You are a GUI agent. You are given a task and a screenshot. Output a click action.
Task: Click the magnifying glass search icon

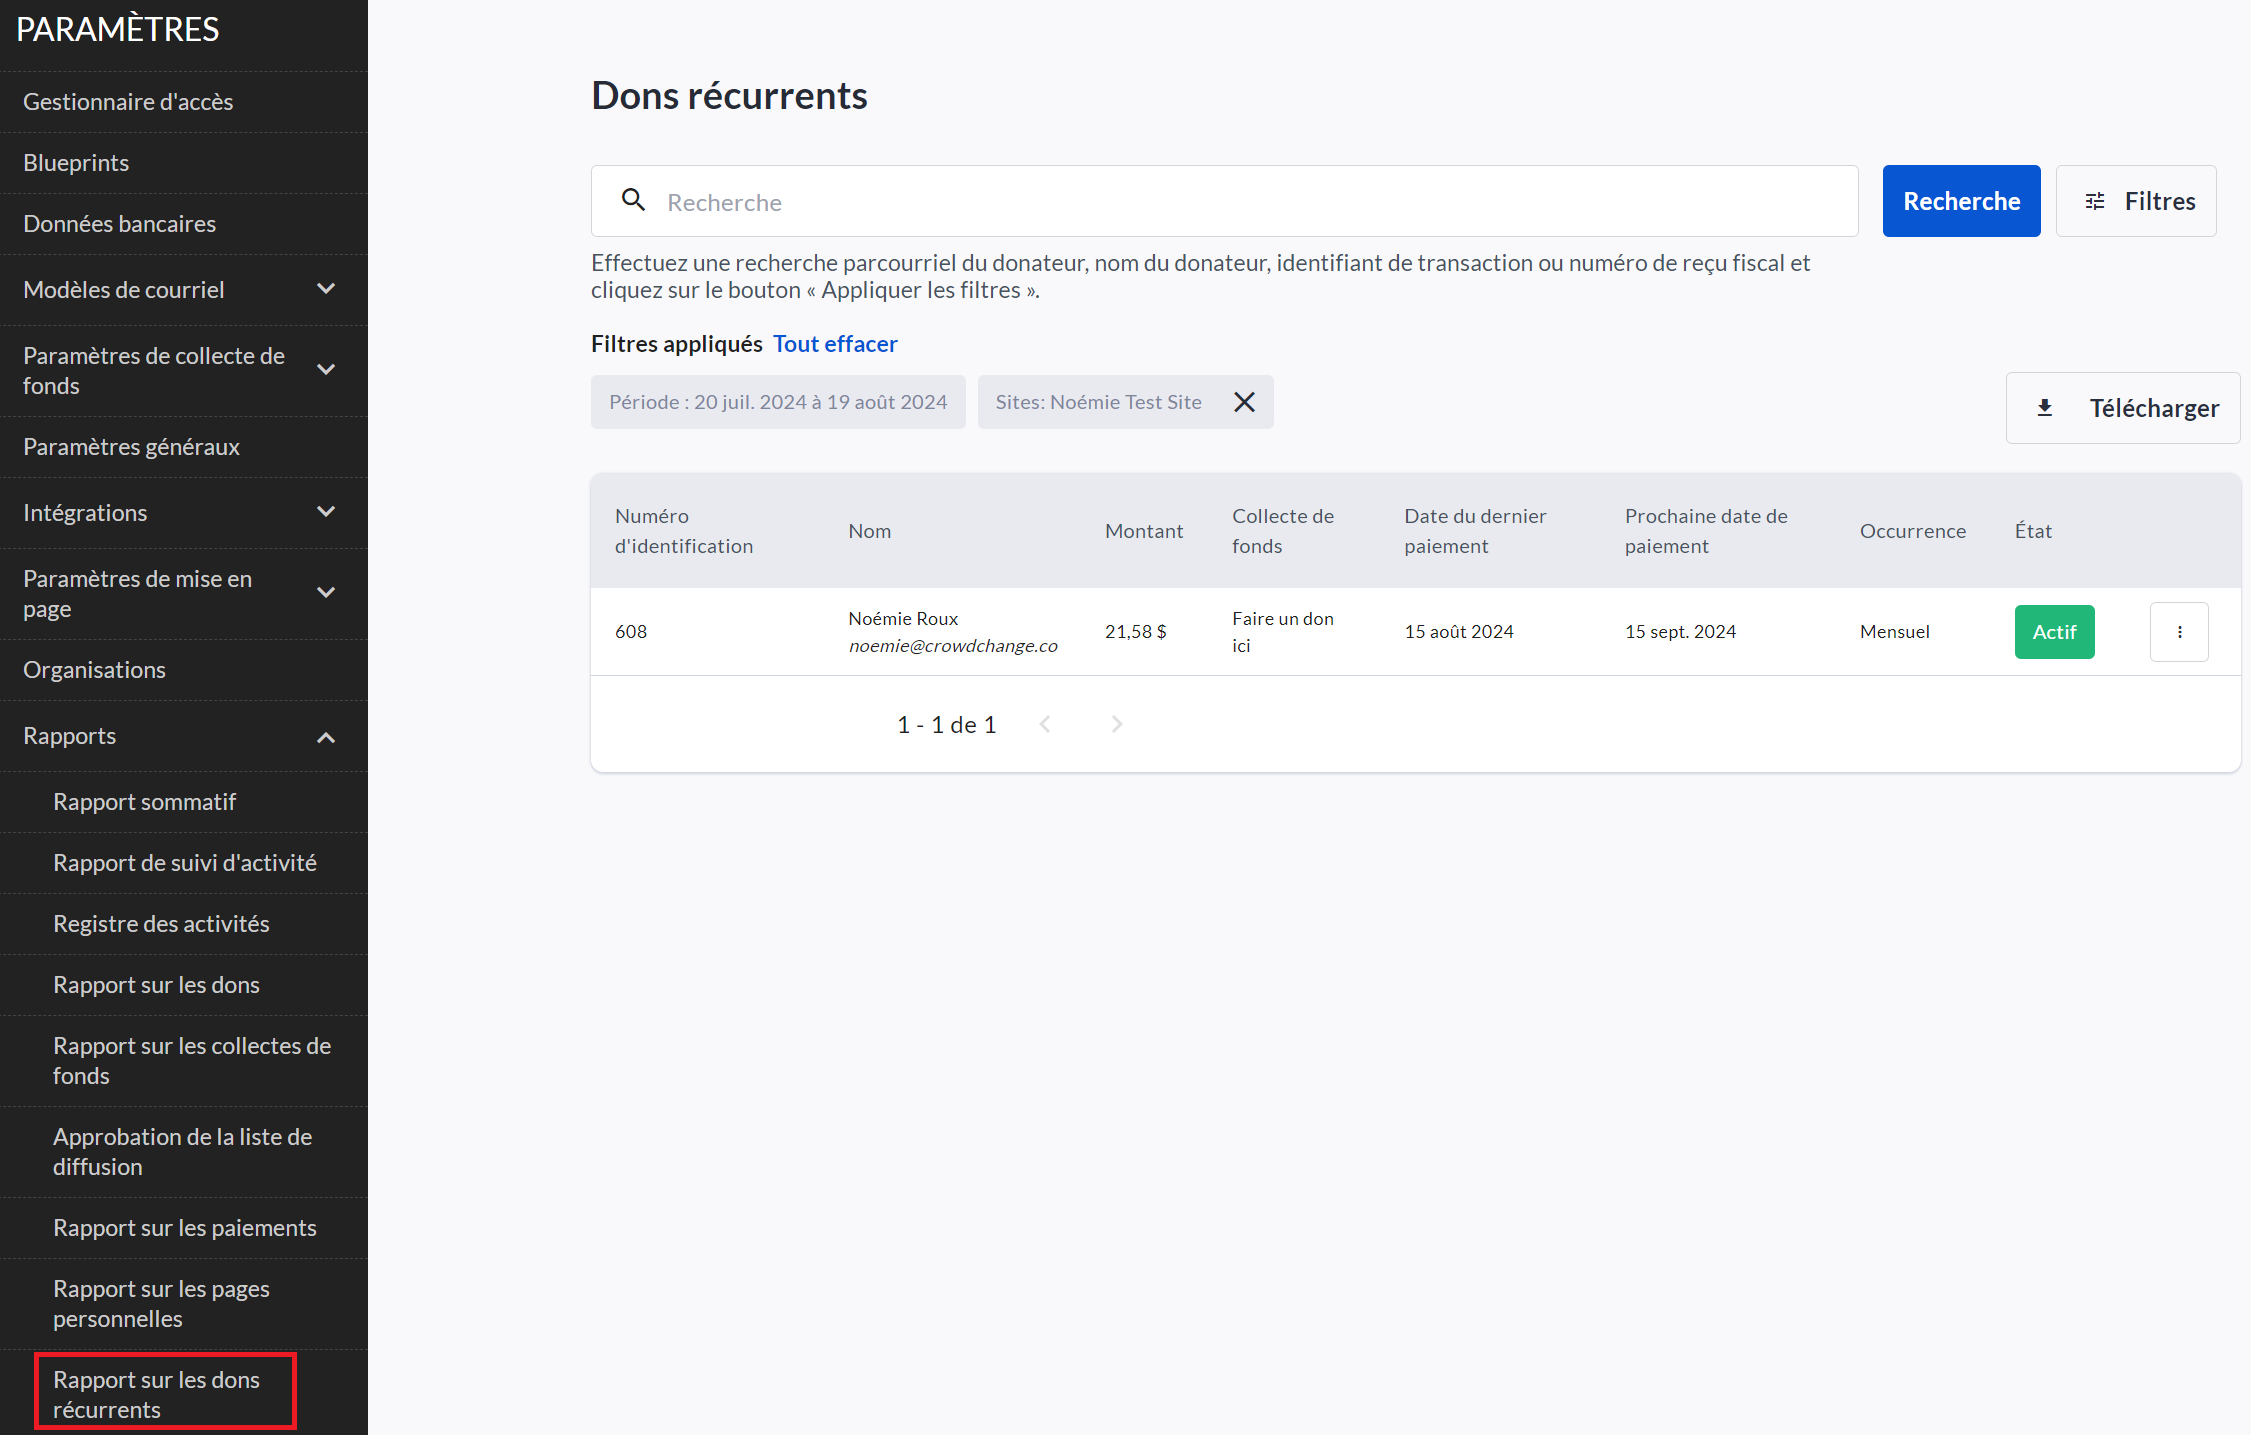click(x=633, y=200)
